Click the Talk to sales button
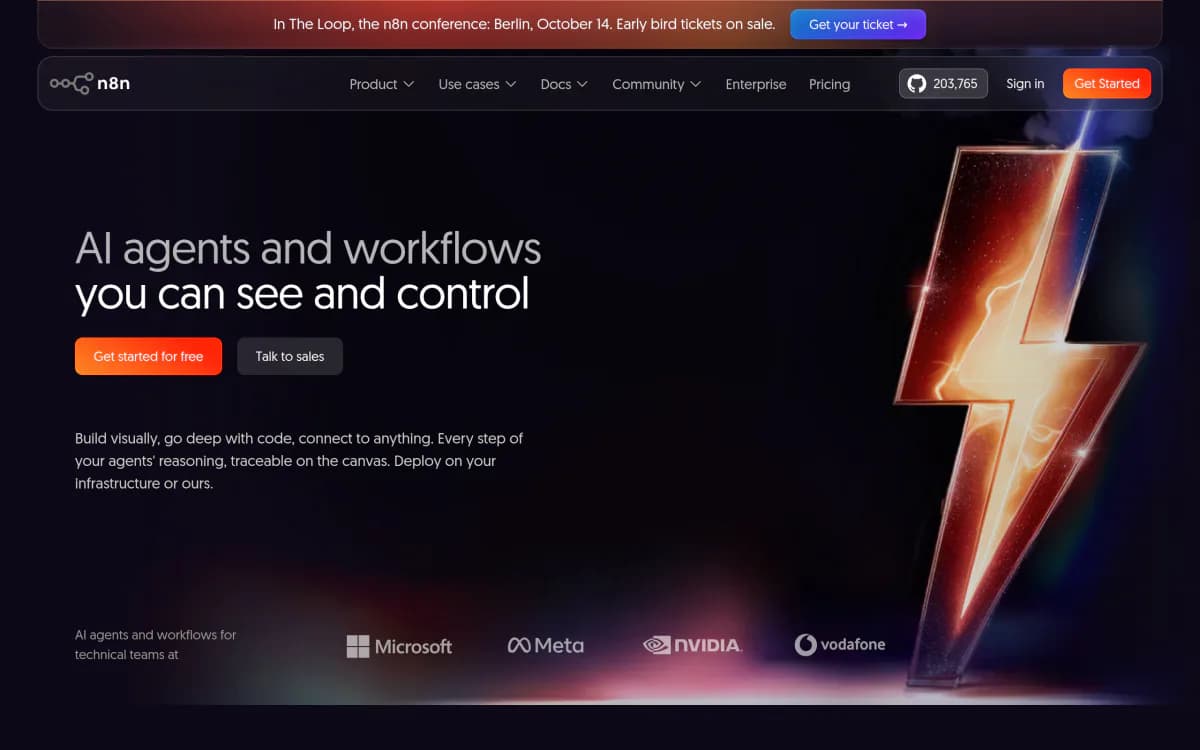Screen dimensions: 1200x750 [x=290, y=356]
